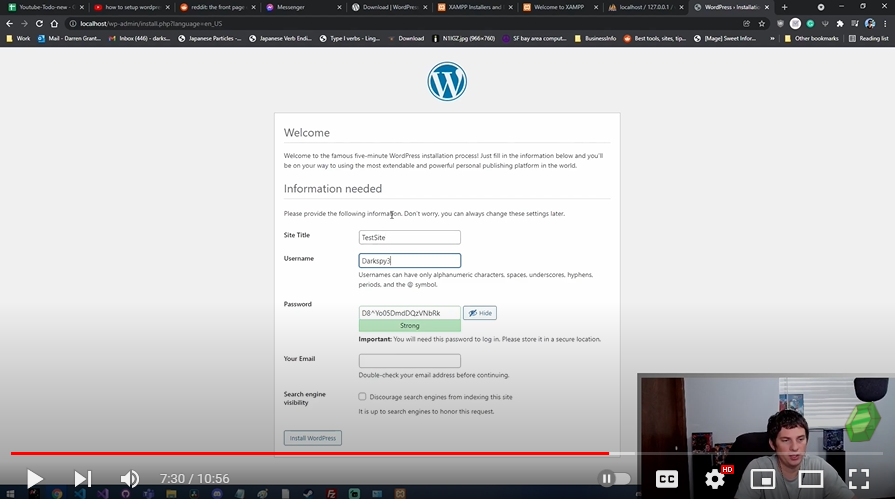The width and height of the screenshot is (895, 499).
Task: Open the browser home page
Action: [54, 23]
